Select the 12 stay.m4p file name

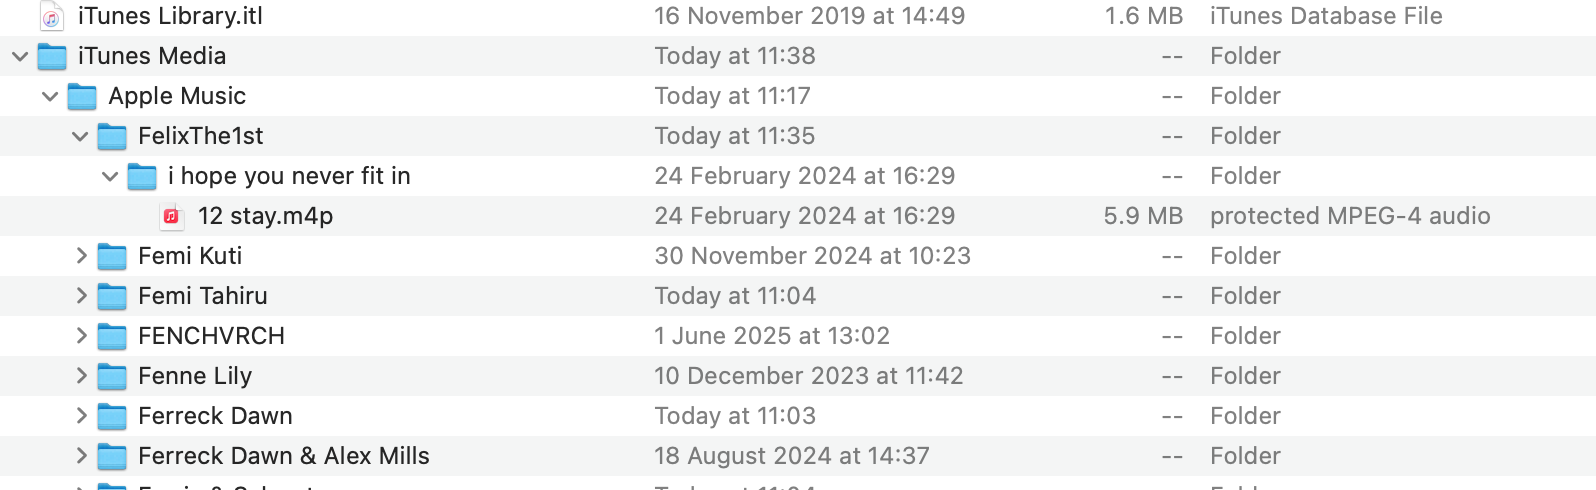pos(265,216)
